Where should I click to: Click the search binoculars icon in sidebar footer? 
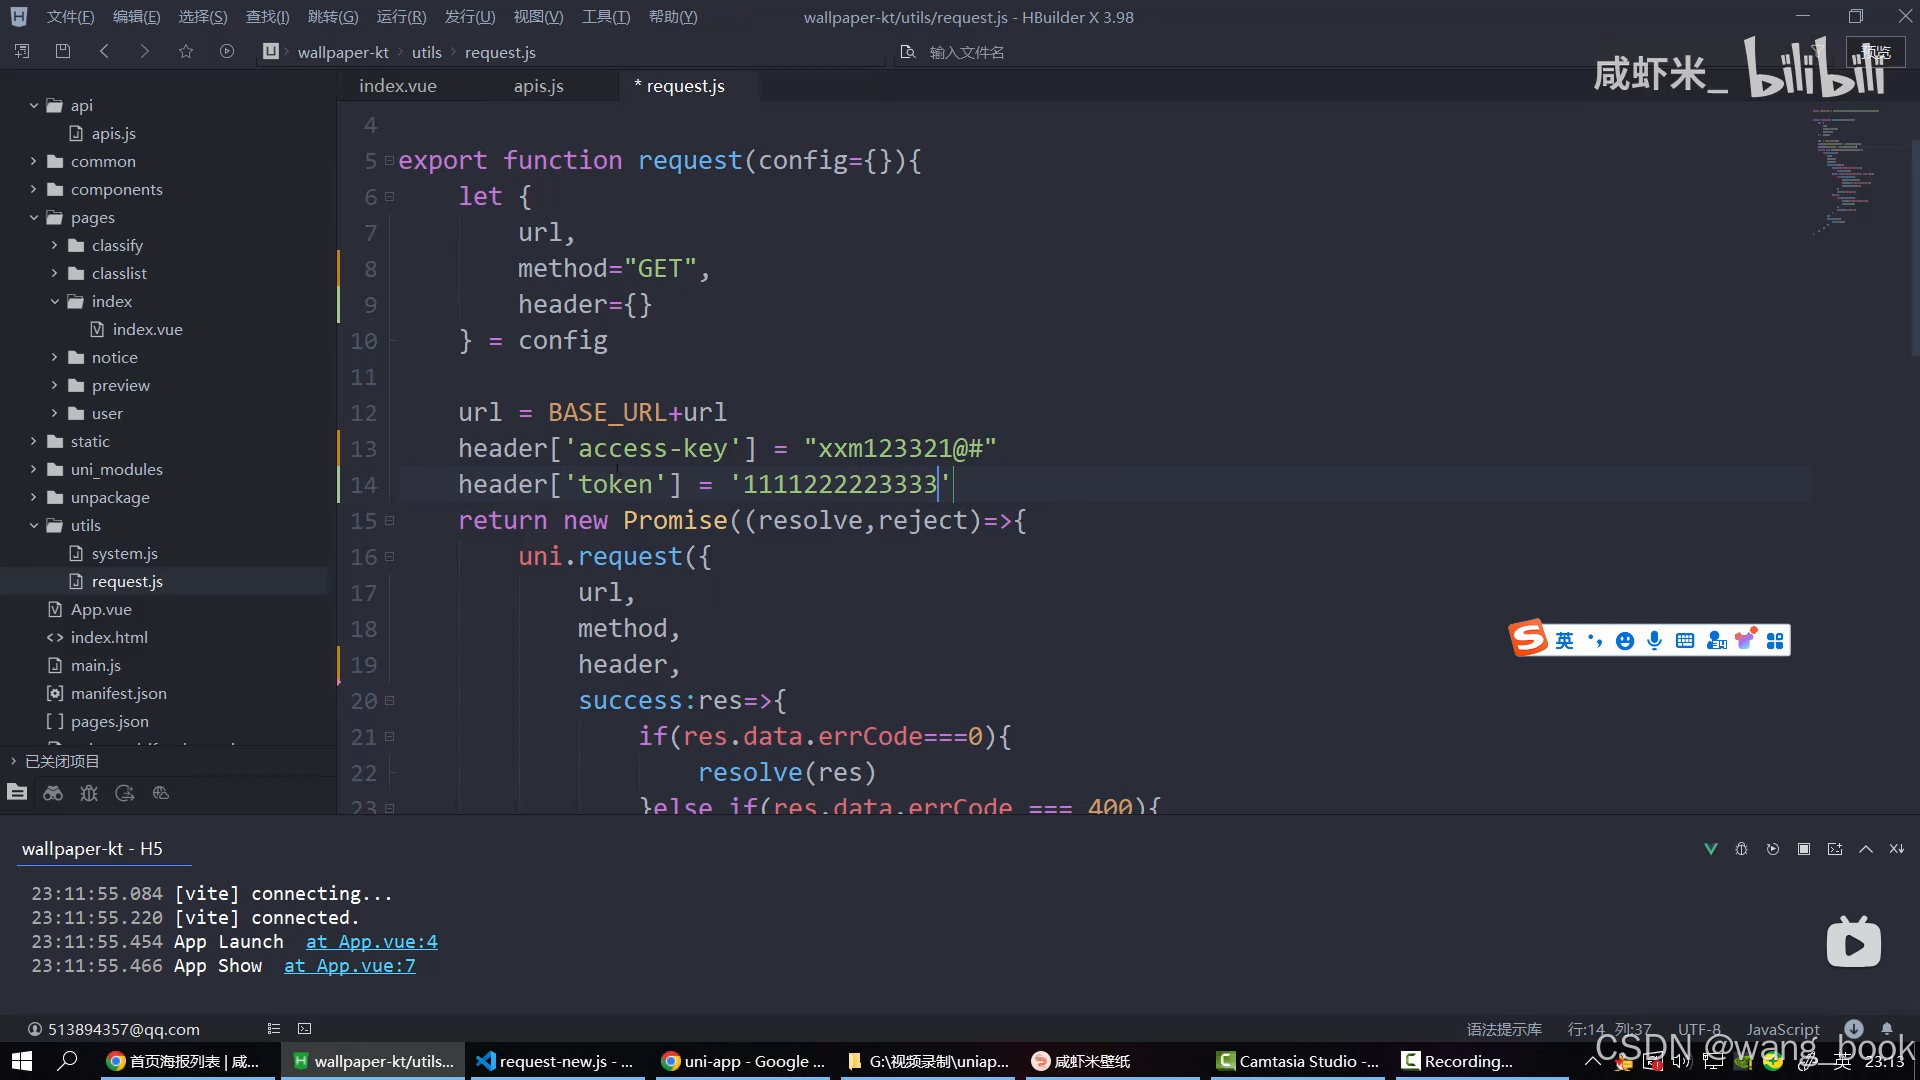(x=53, y=793)
